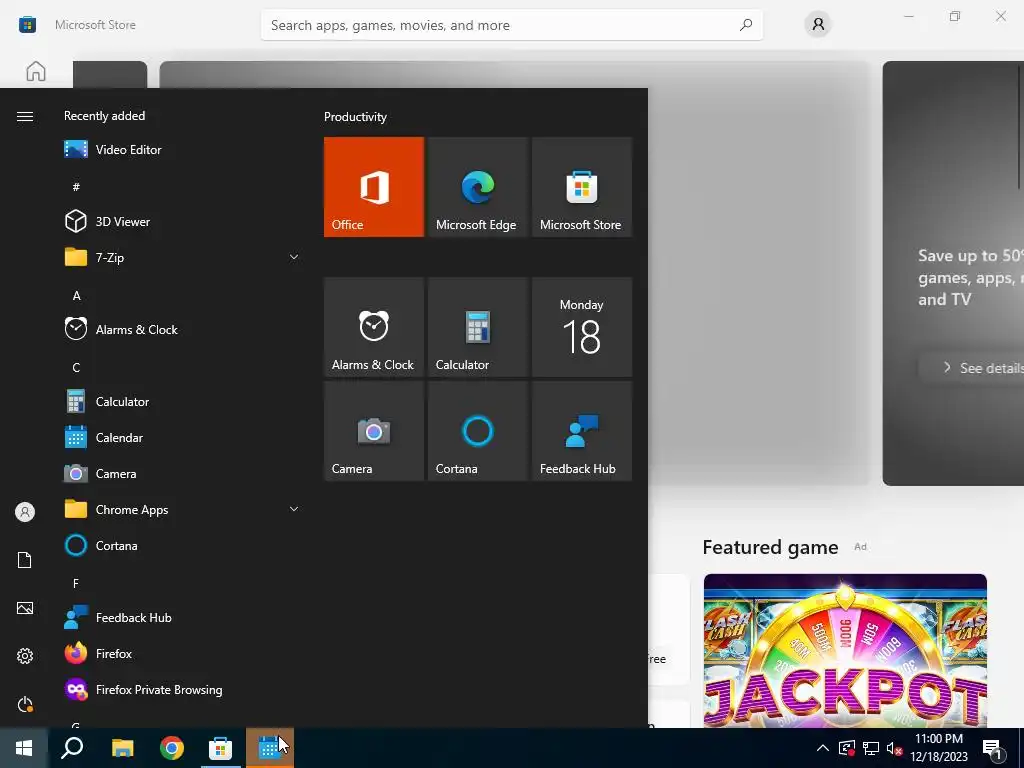
Task: Go to Home in Microsoft Store
Action: point(36,71)
